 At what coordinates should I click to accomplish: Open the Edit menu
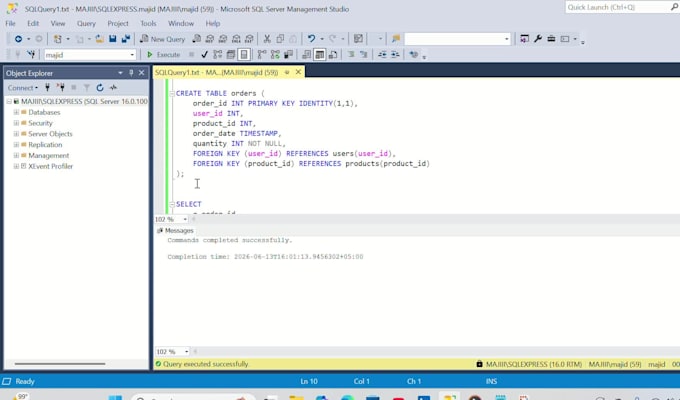pyautogui.click(x=33, y=23)
